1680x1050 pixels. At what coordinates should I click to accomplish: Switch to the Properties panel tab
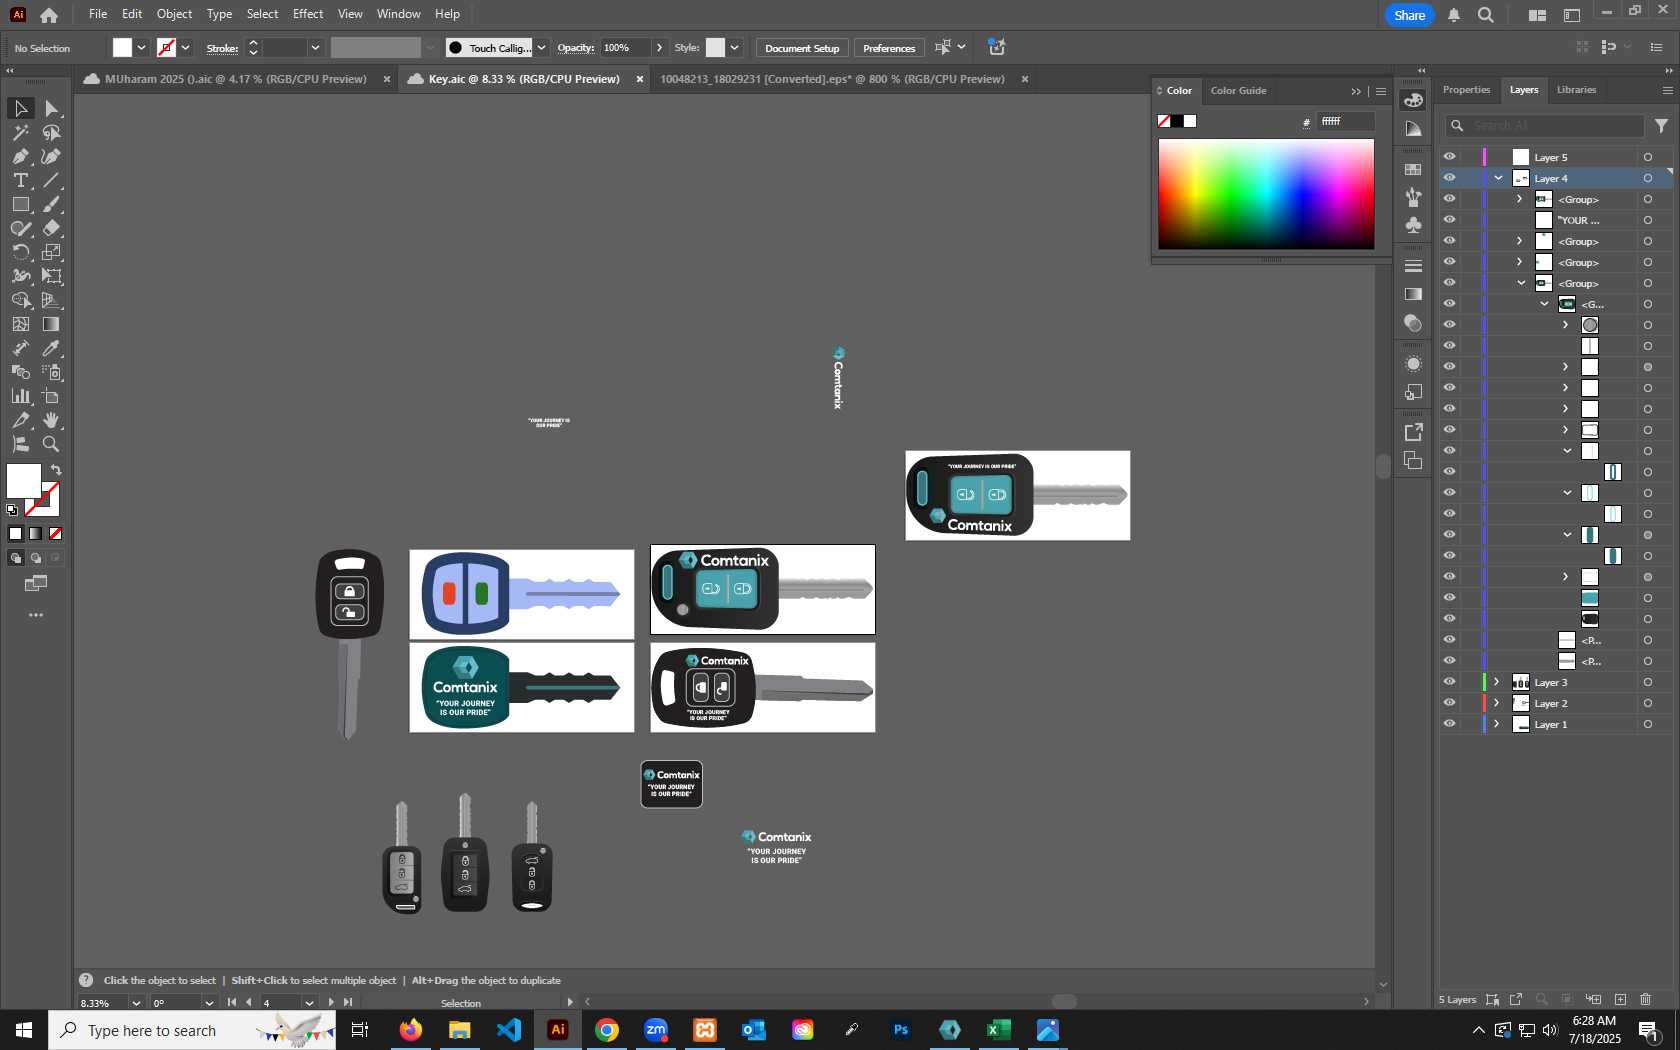point(1466,90)
